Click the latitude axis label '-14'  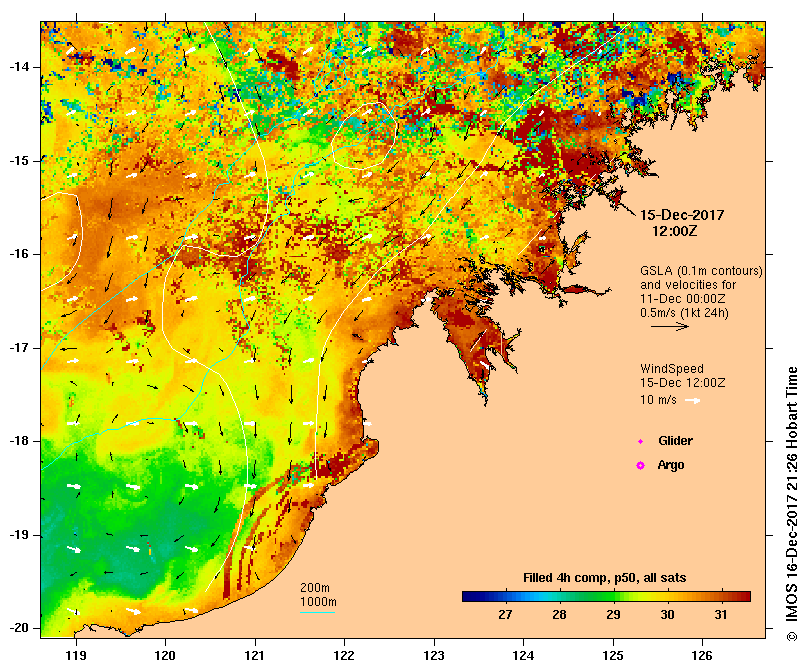(19, 67)
